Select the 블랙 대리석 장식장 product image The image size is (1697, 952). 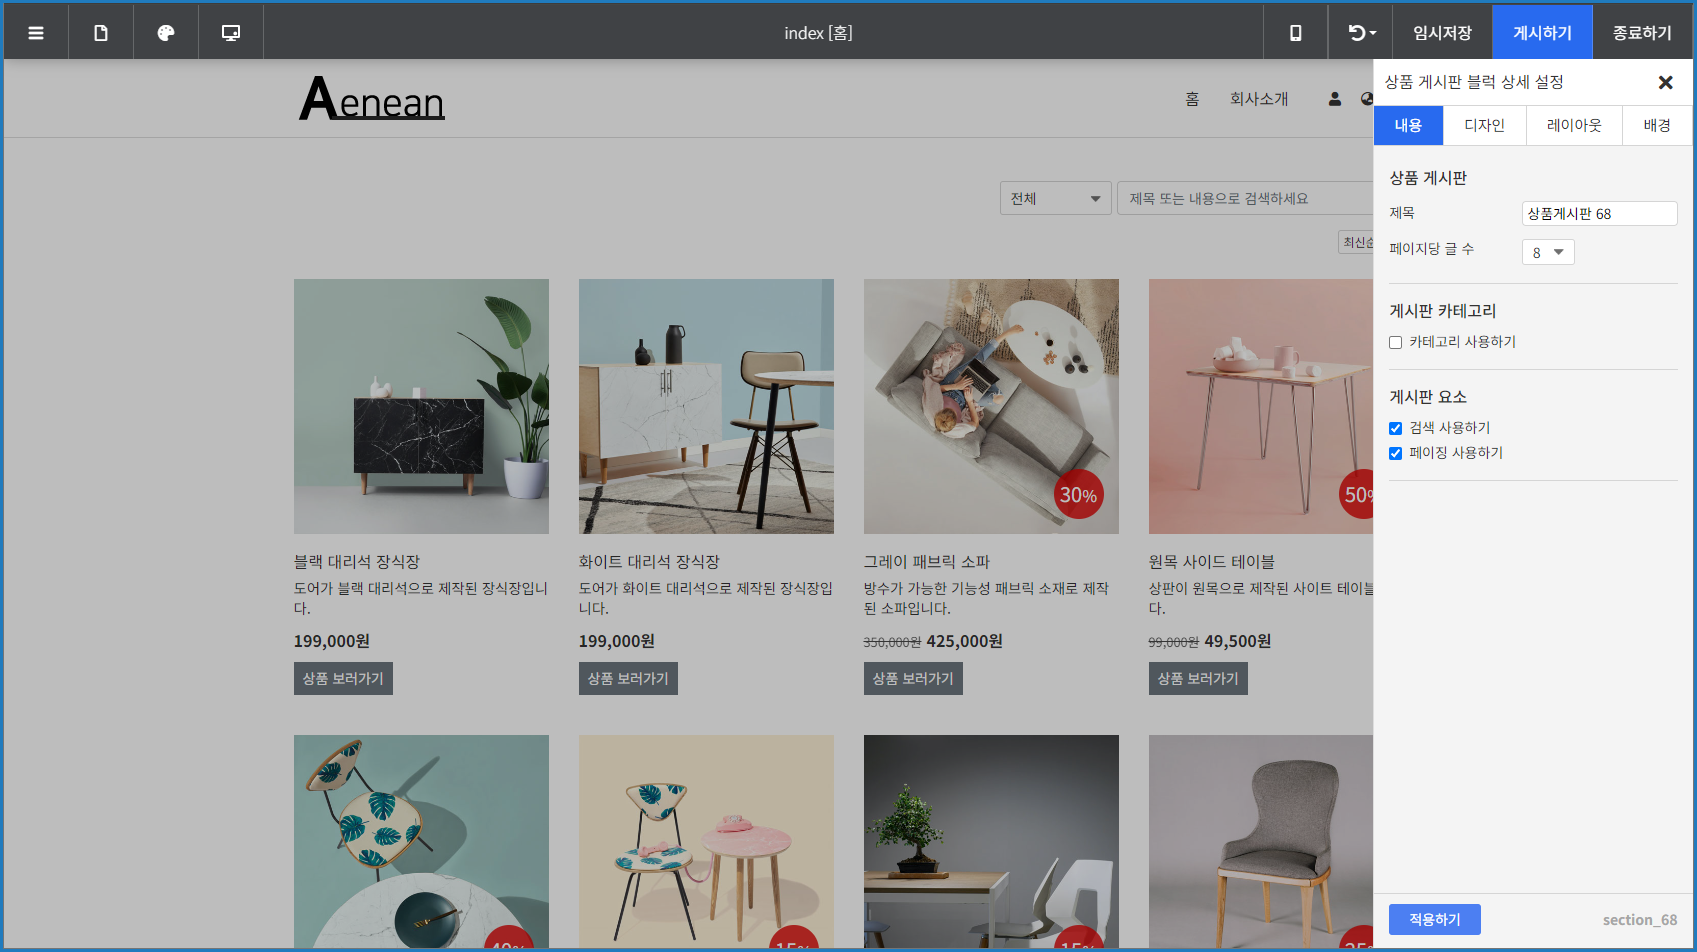421,406
